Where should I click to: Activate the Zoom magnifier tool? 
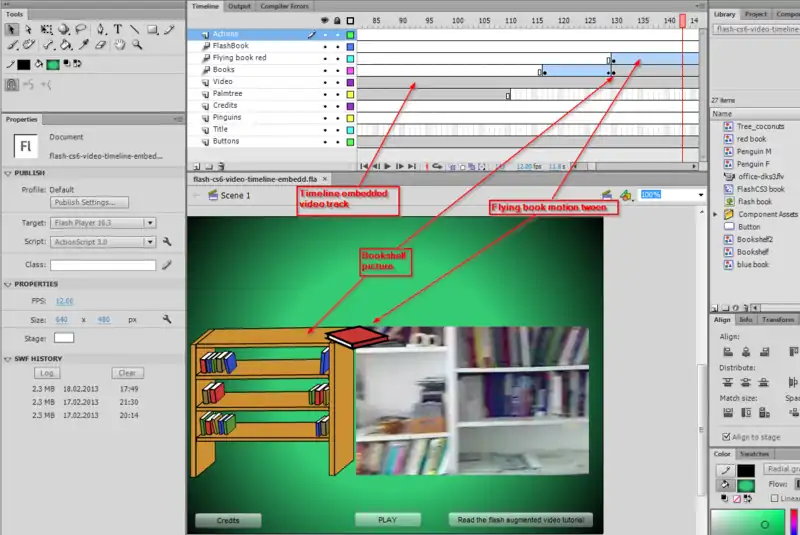(137, 45)
